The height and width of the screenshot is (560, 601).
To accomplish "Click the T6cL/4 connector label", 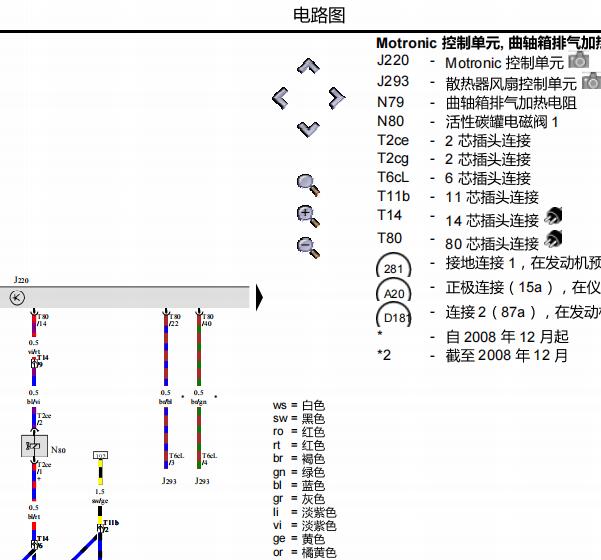I will click(209, 459).
